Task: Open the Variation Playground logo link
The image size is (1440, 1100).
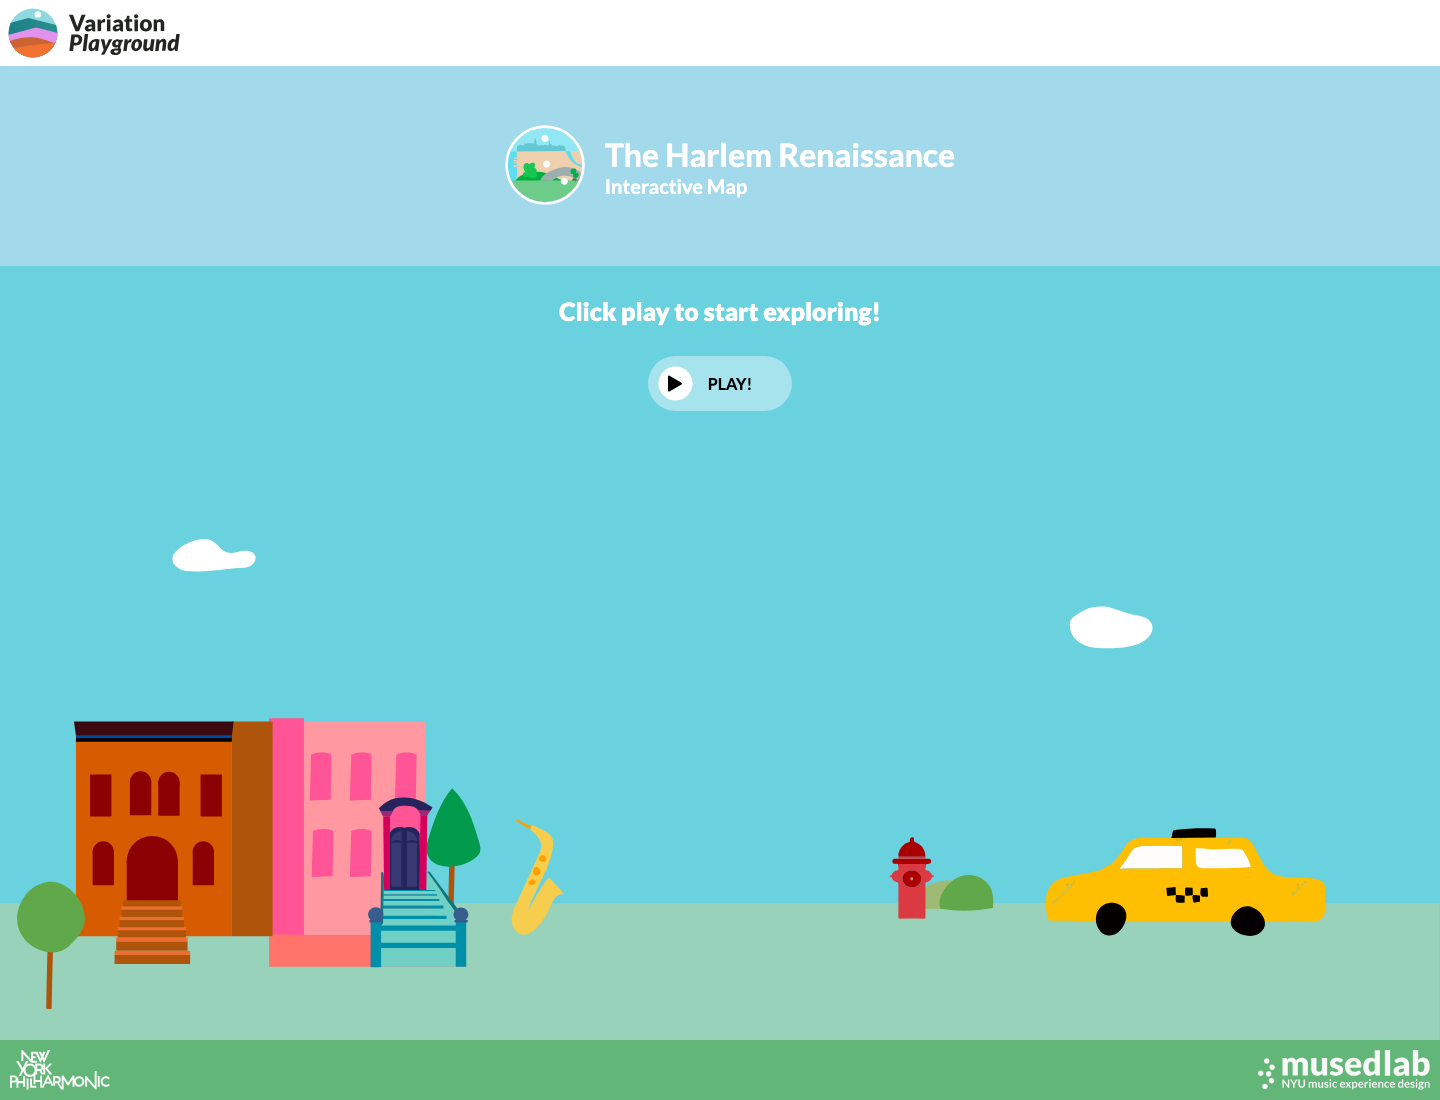Action: click(x=94, y=33)
